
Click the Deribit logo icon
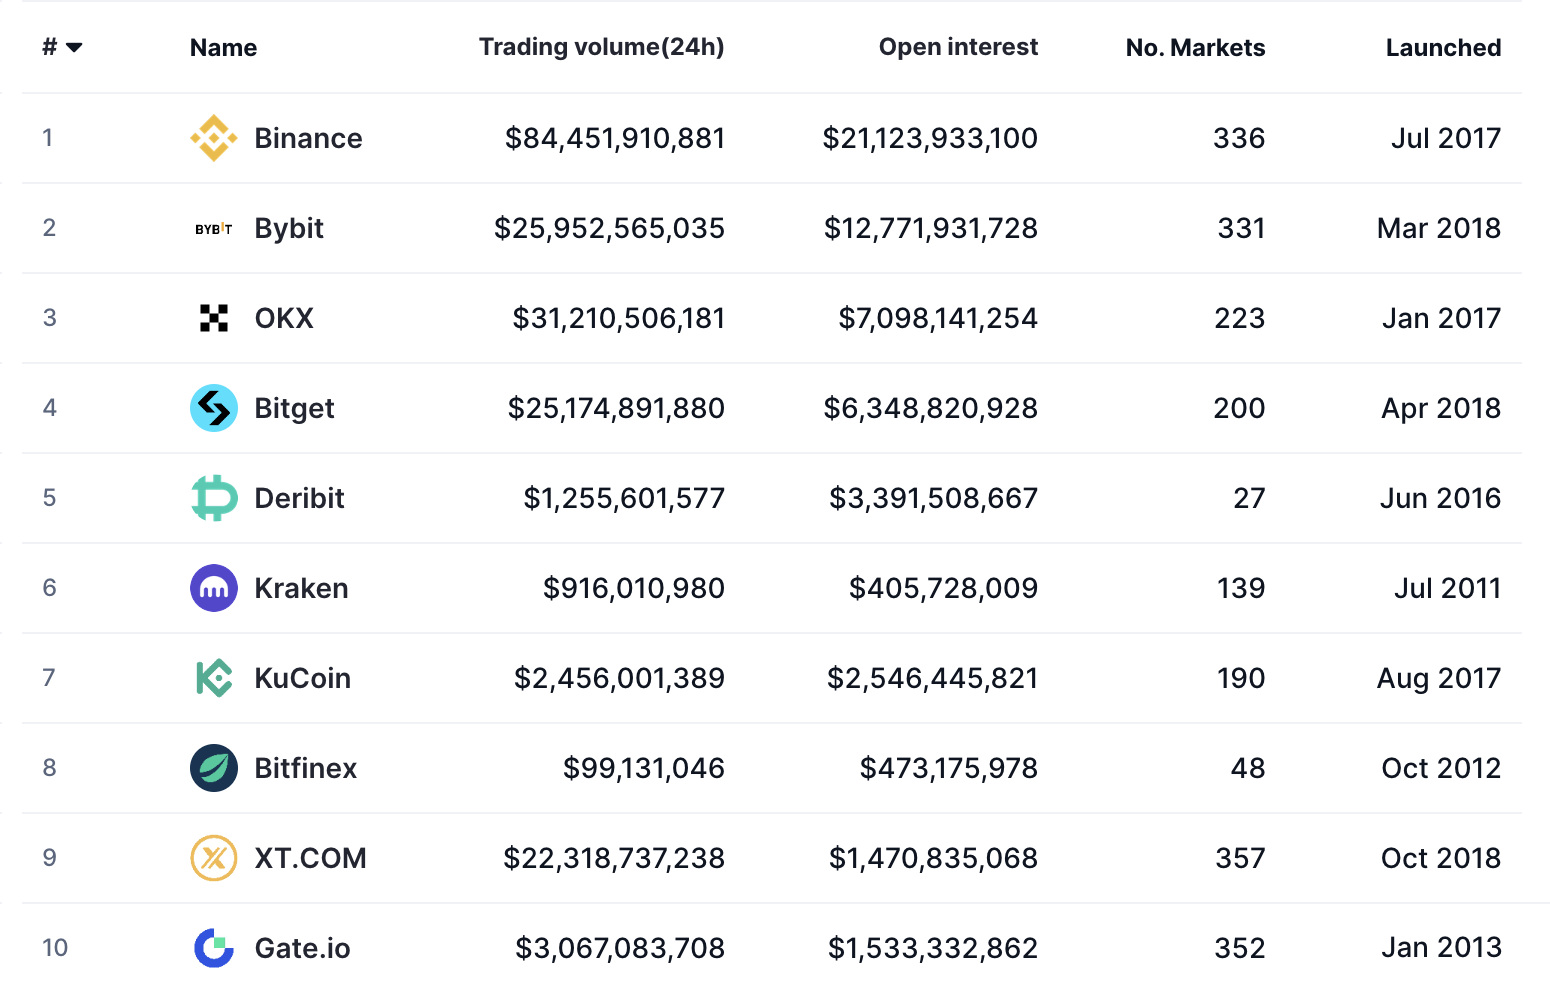click(214, 498)
